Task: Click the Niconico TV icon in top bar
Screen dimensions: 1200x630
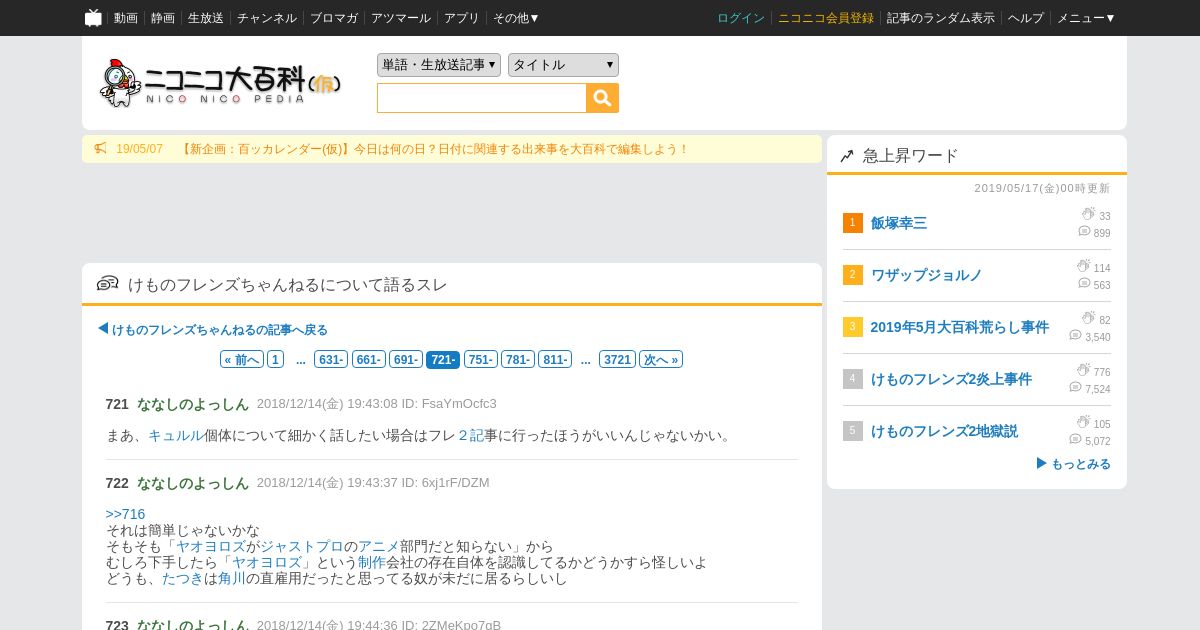Action: (x=93, y=18)
